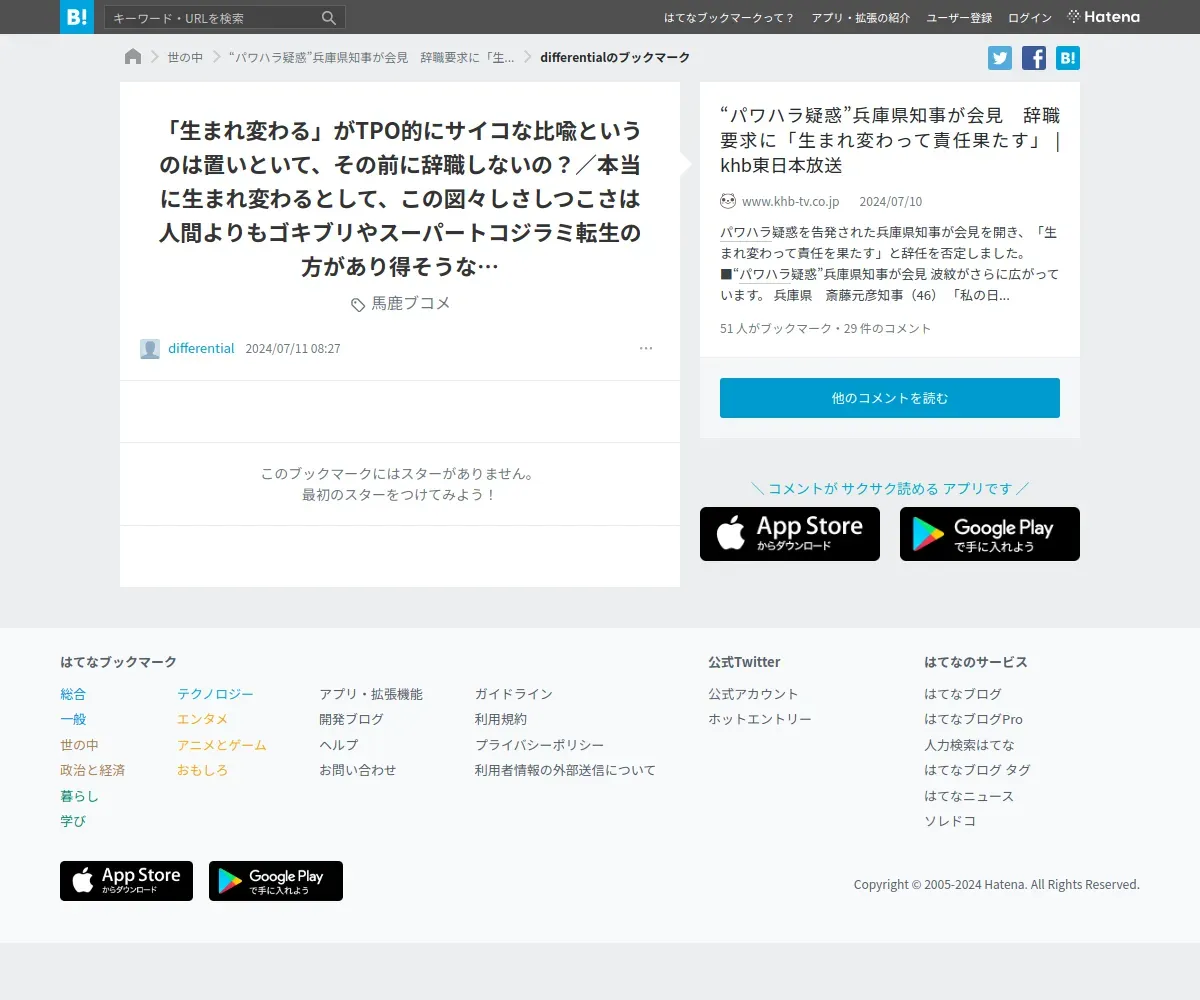The width and height of the screenshot is (1200, 1000).
Task: Open ホットエントリー Twitter link
Action: pyautogui.click(x=760, y=719)
